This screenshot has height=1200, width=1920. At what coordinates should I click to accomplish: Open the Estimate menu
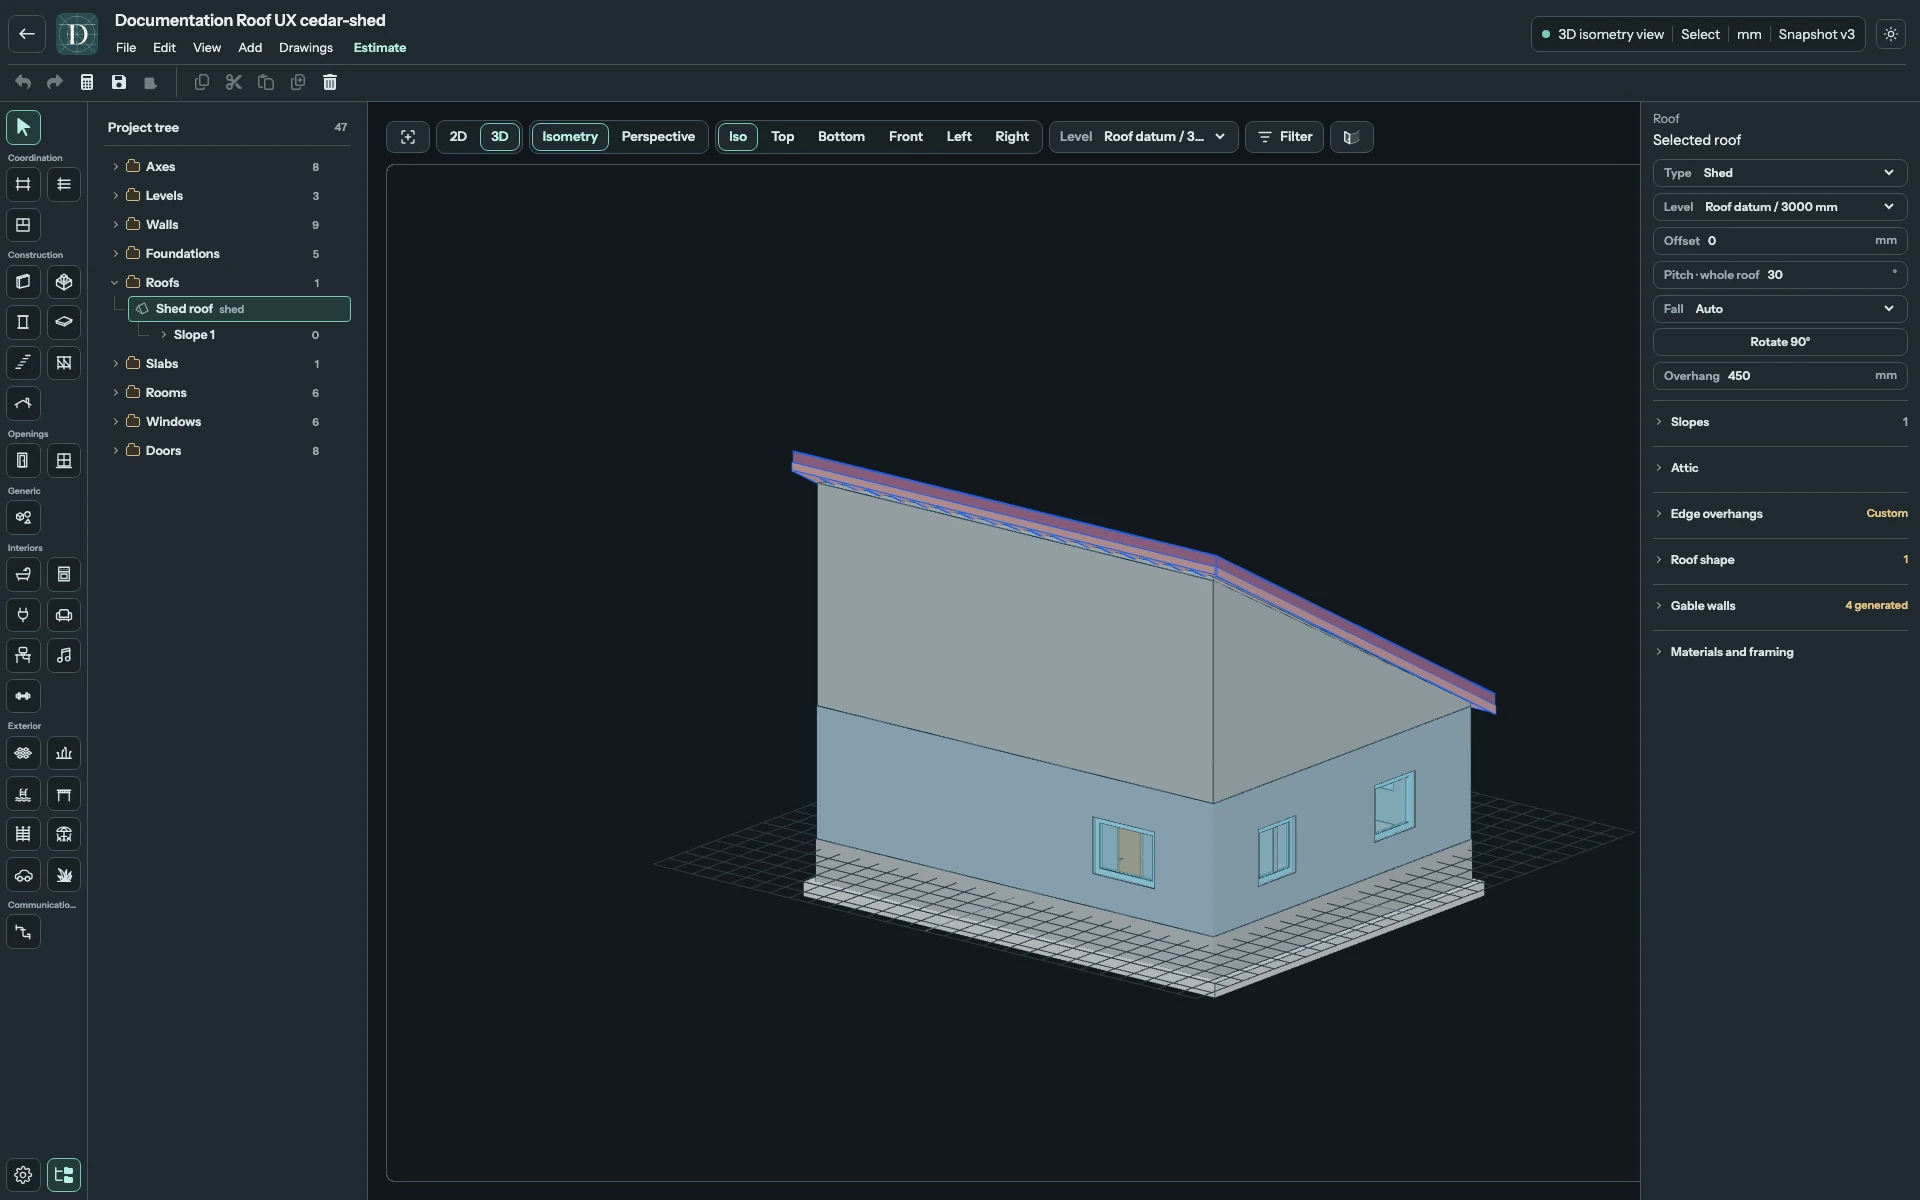click(380, 48)
